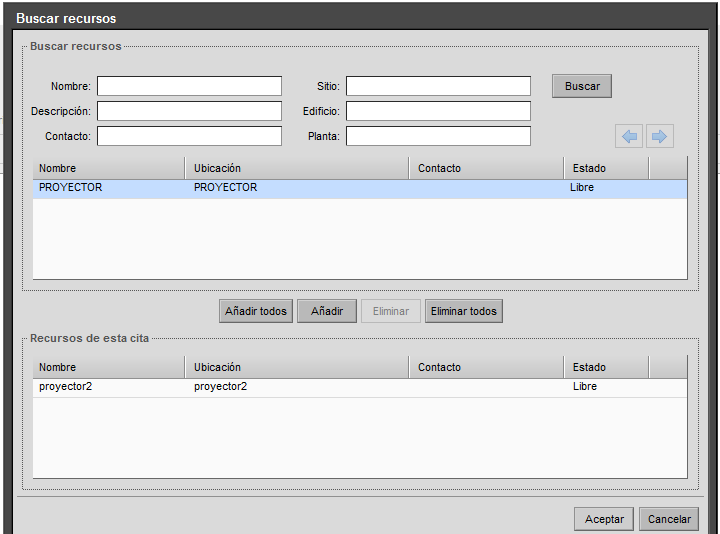
Task: Focus the Sitio input field
Action: 439,86
